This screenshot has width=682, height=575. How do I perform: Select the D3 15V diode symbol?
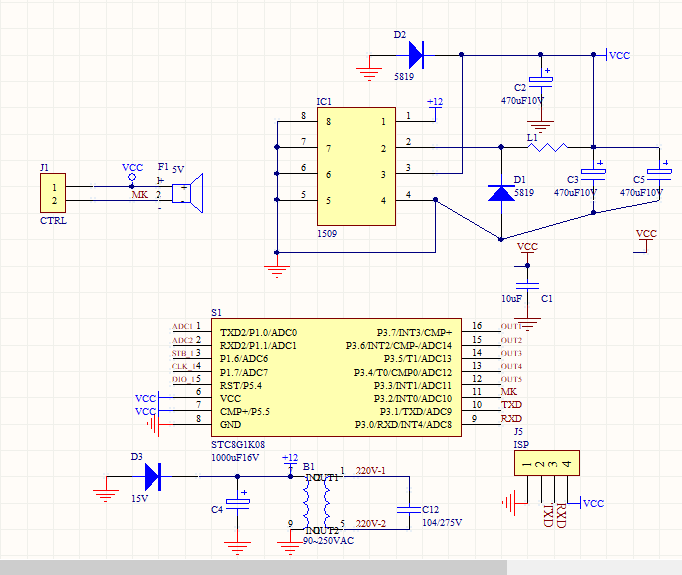click(x=153, y=477)
